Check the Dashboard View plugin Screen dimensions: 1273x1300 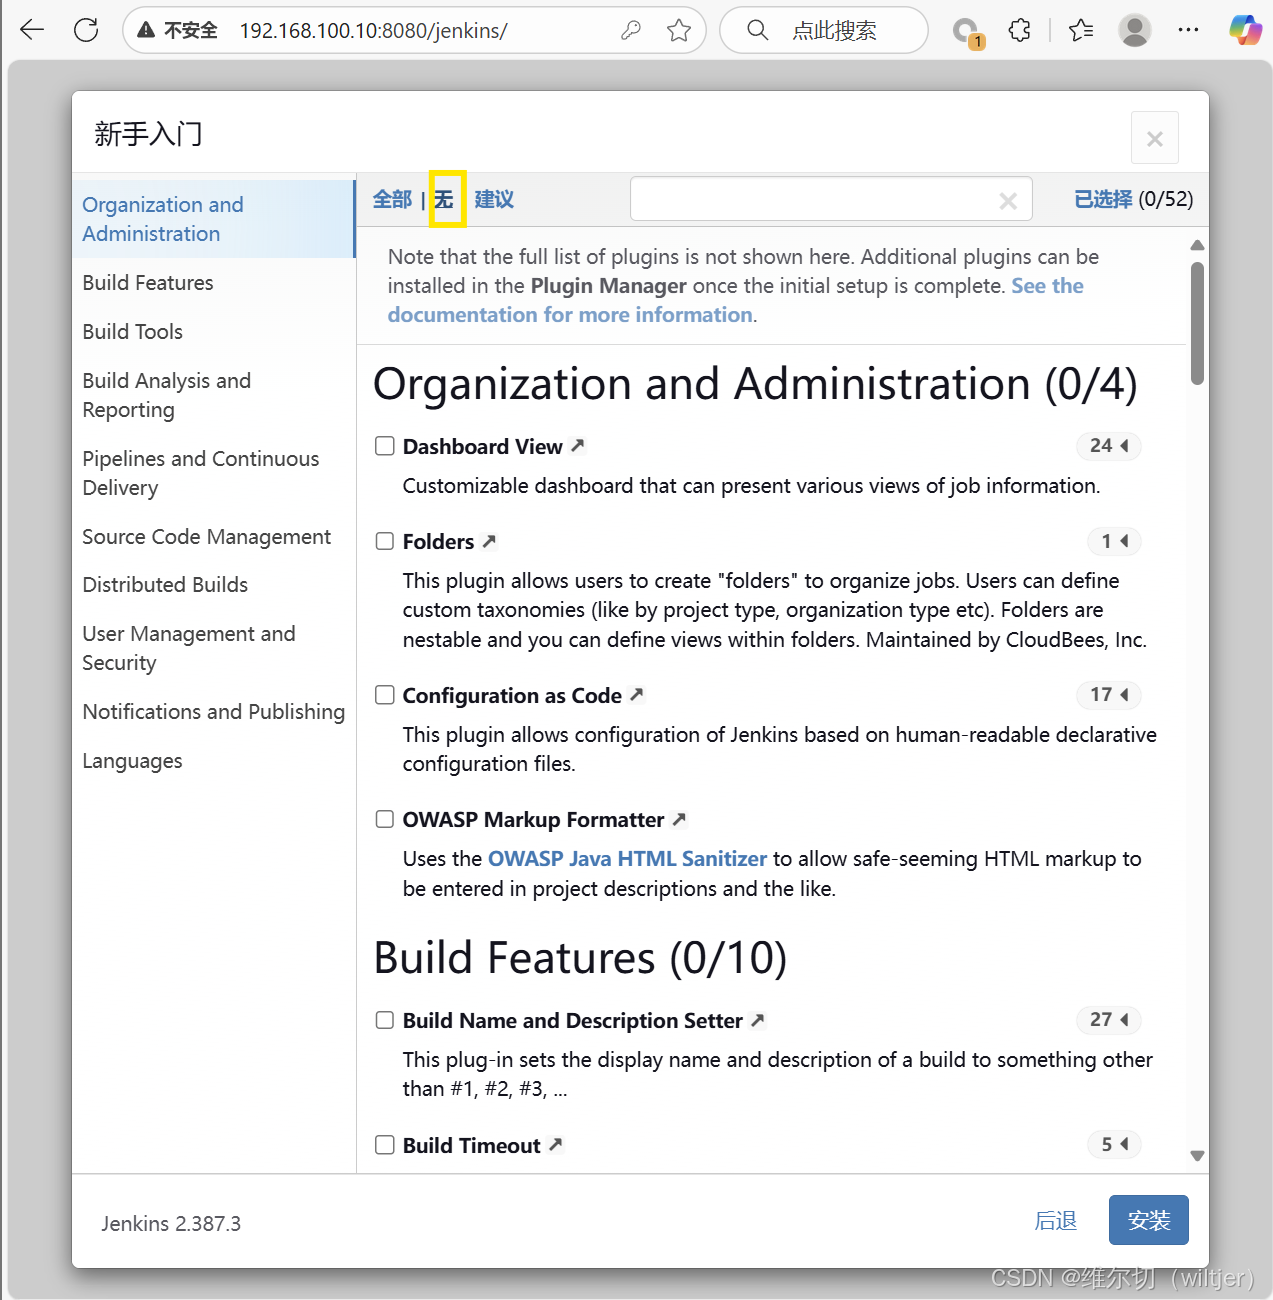(385, 446)
